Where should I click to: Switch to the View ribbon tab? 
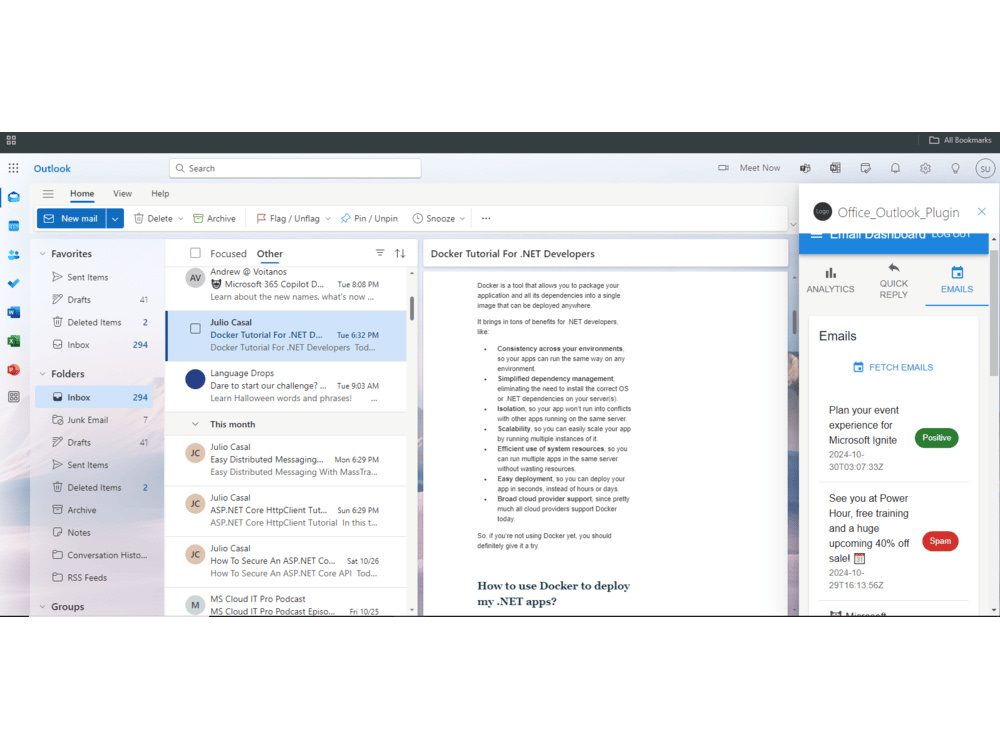click(122, 193)
